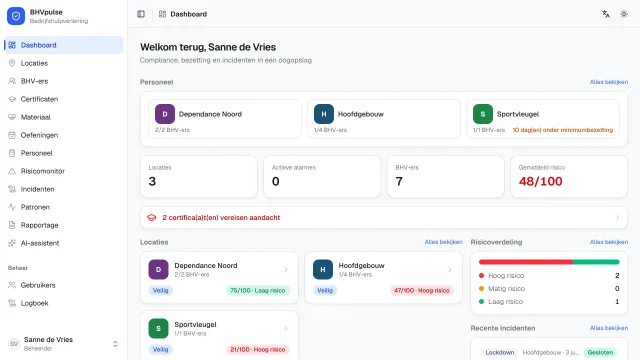Click the Rapportage document icon
This screenshot has height=360, width=640.
[x=12, y=225]
